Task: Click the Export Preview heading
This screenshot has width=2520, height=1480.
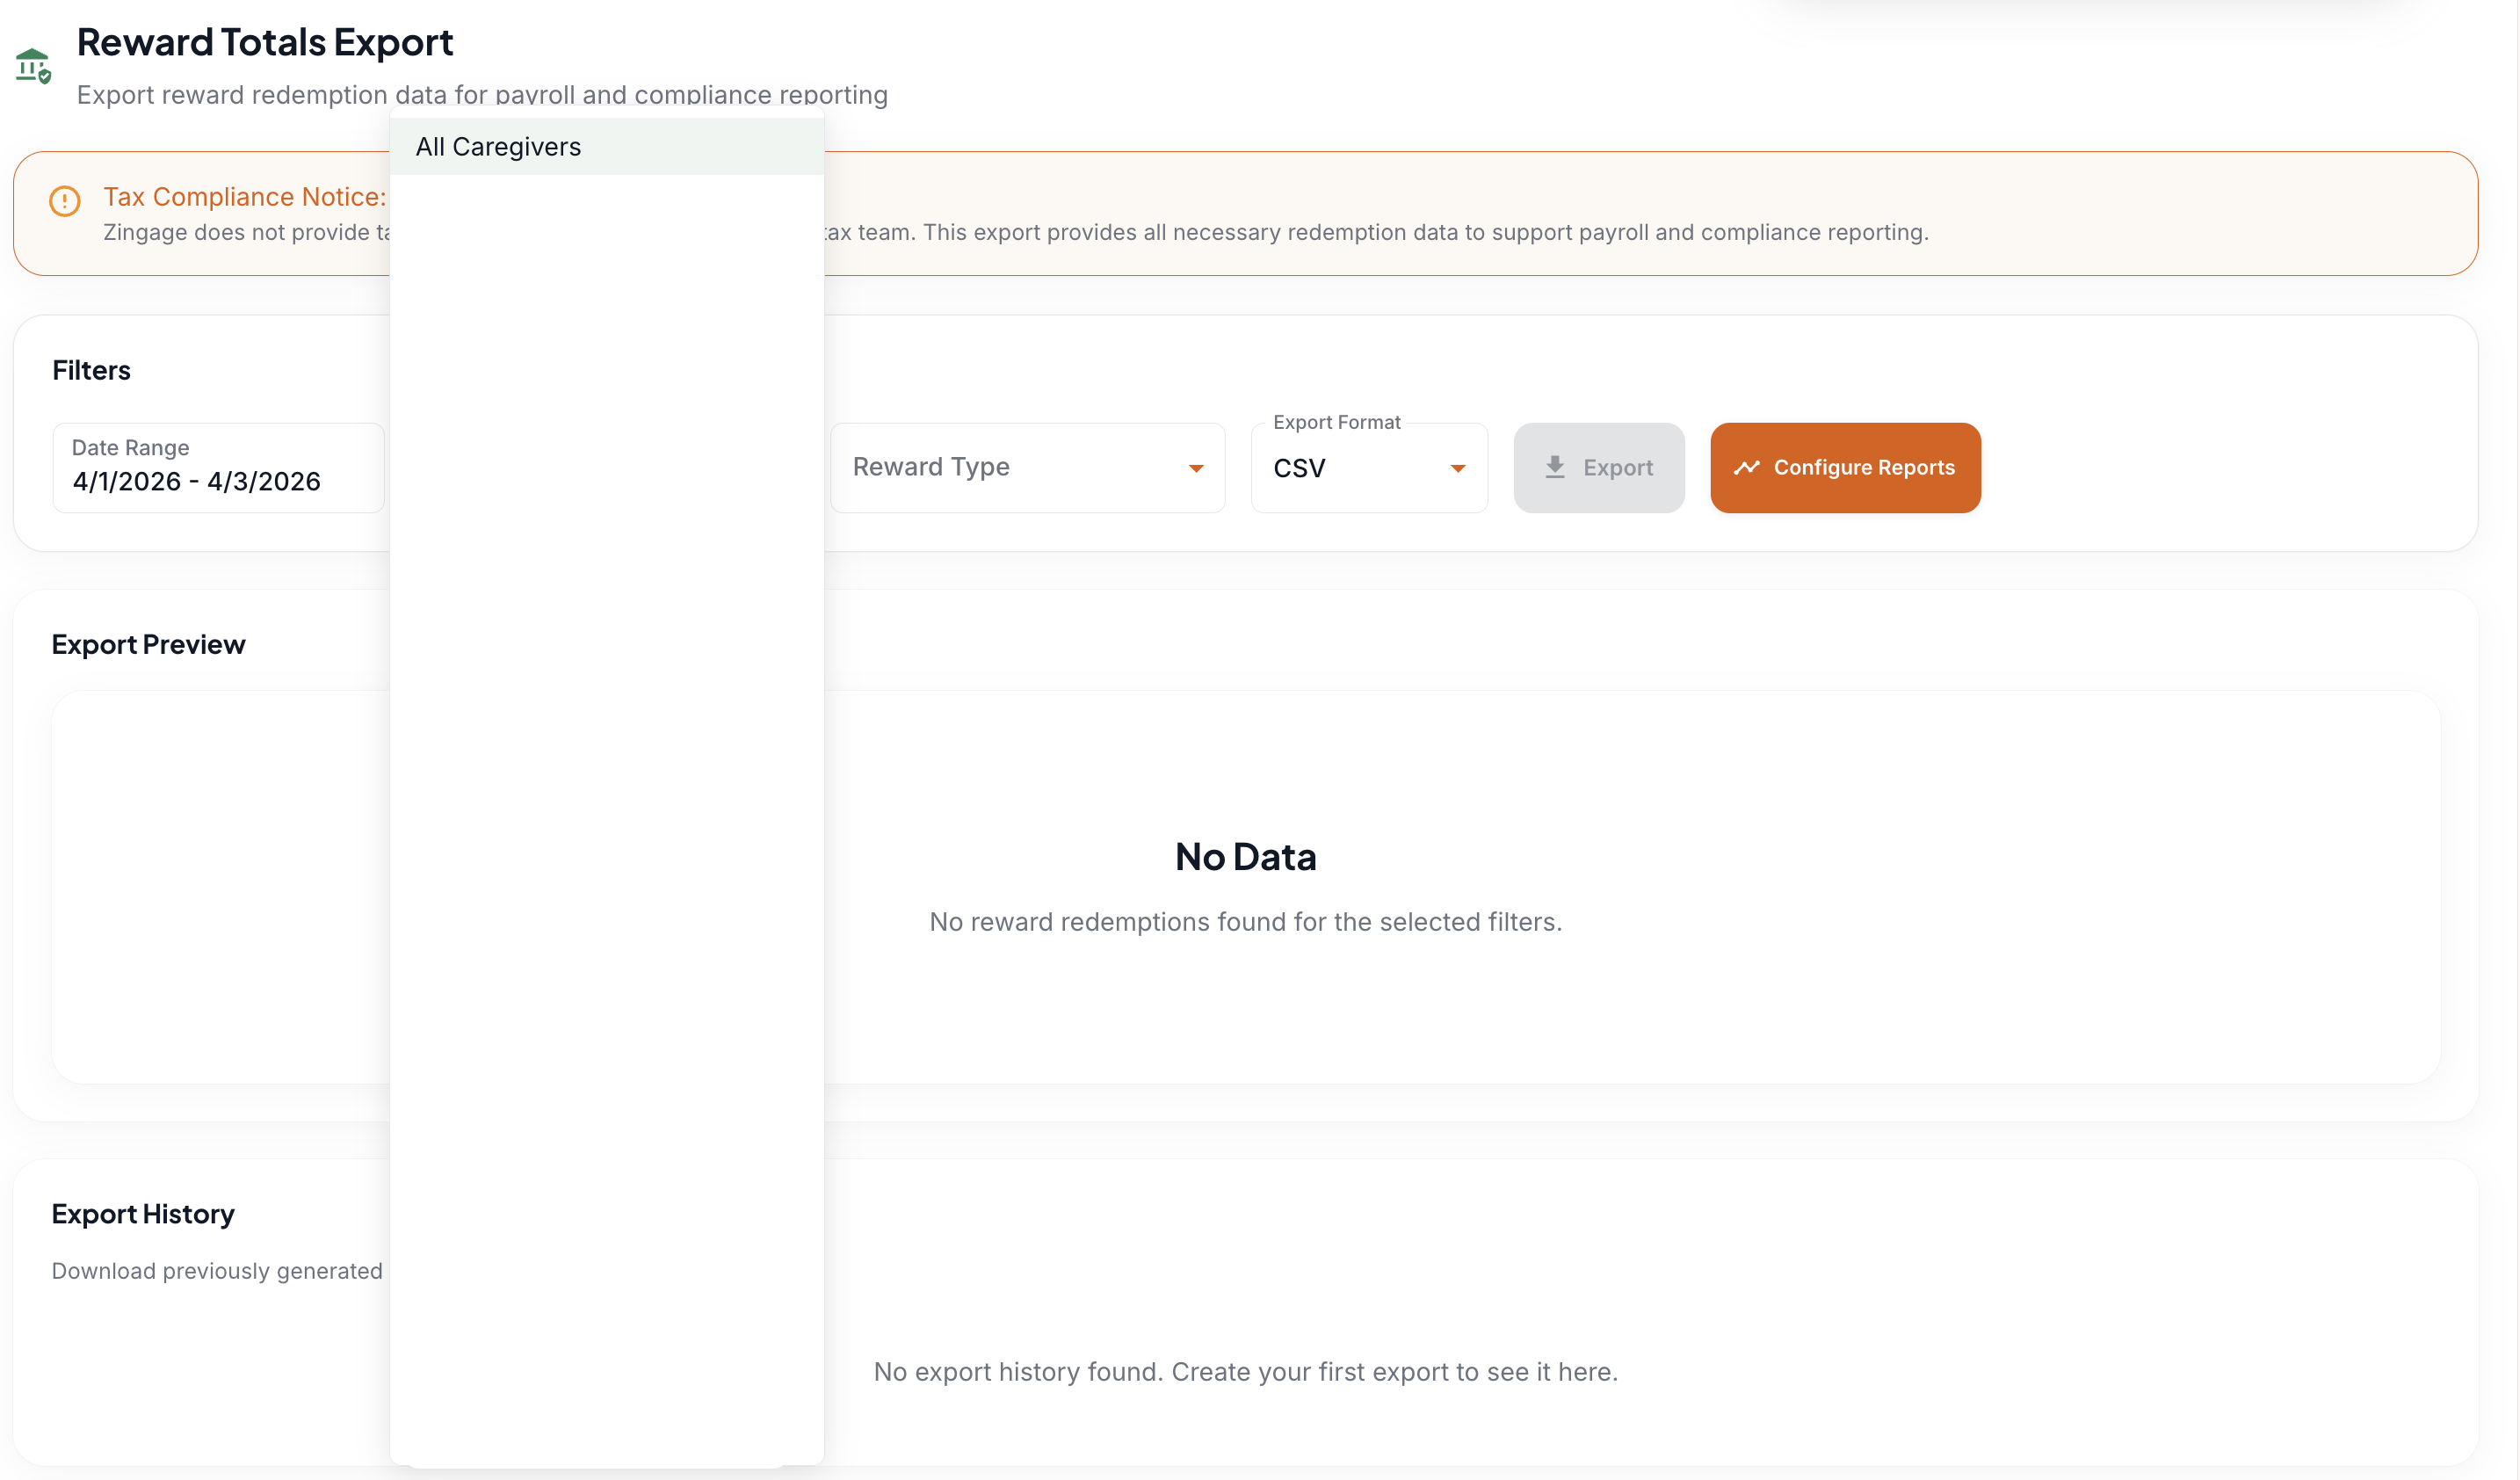Action: point(148,644)
